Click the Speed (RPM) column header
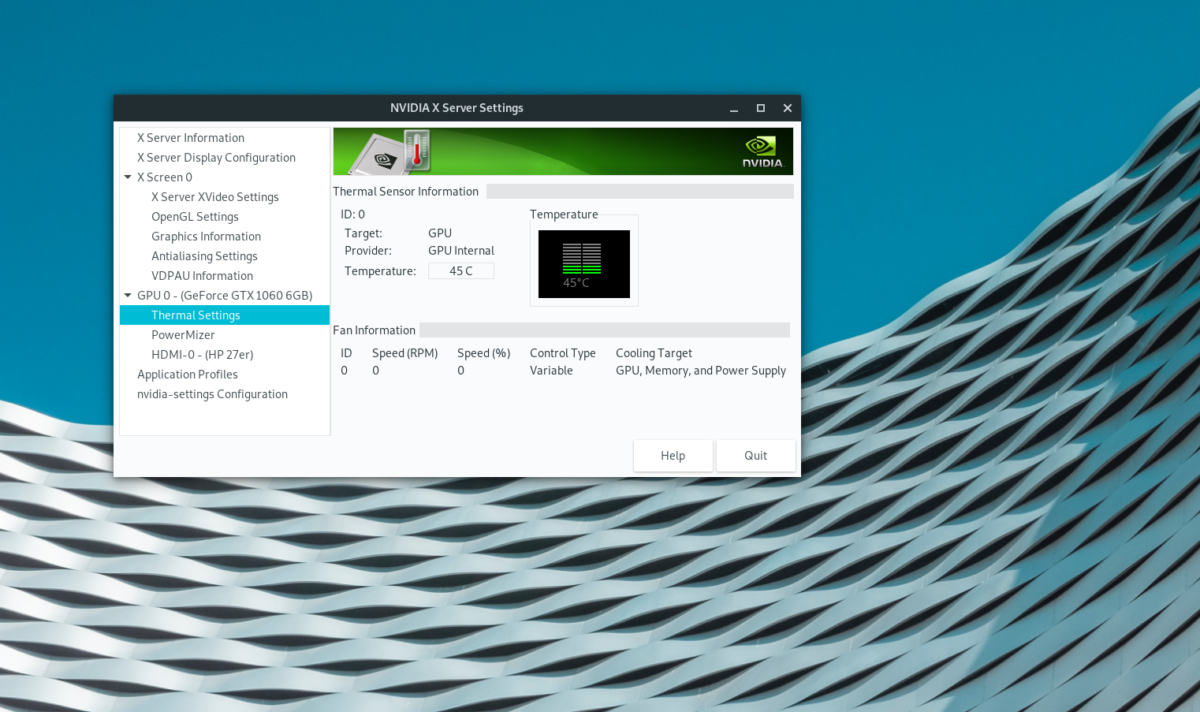This screenshot has height=712, width=1200. click(405, 353)
